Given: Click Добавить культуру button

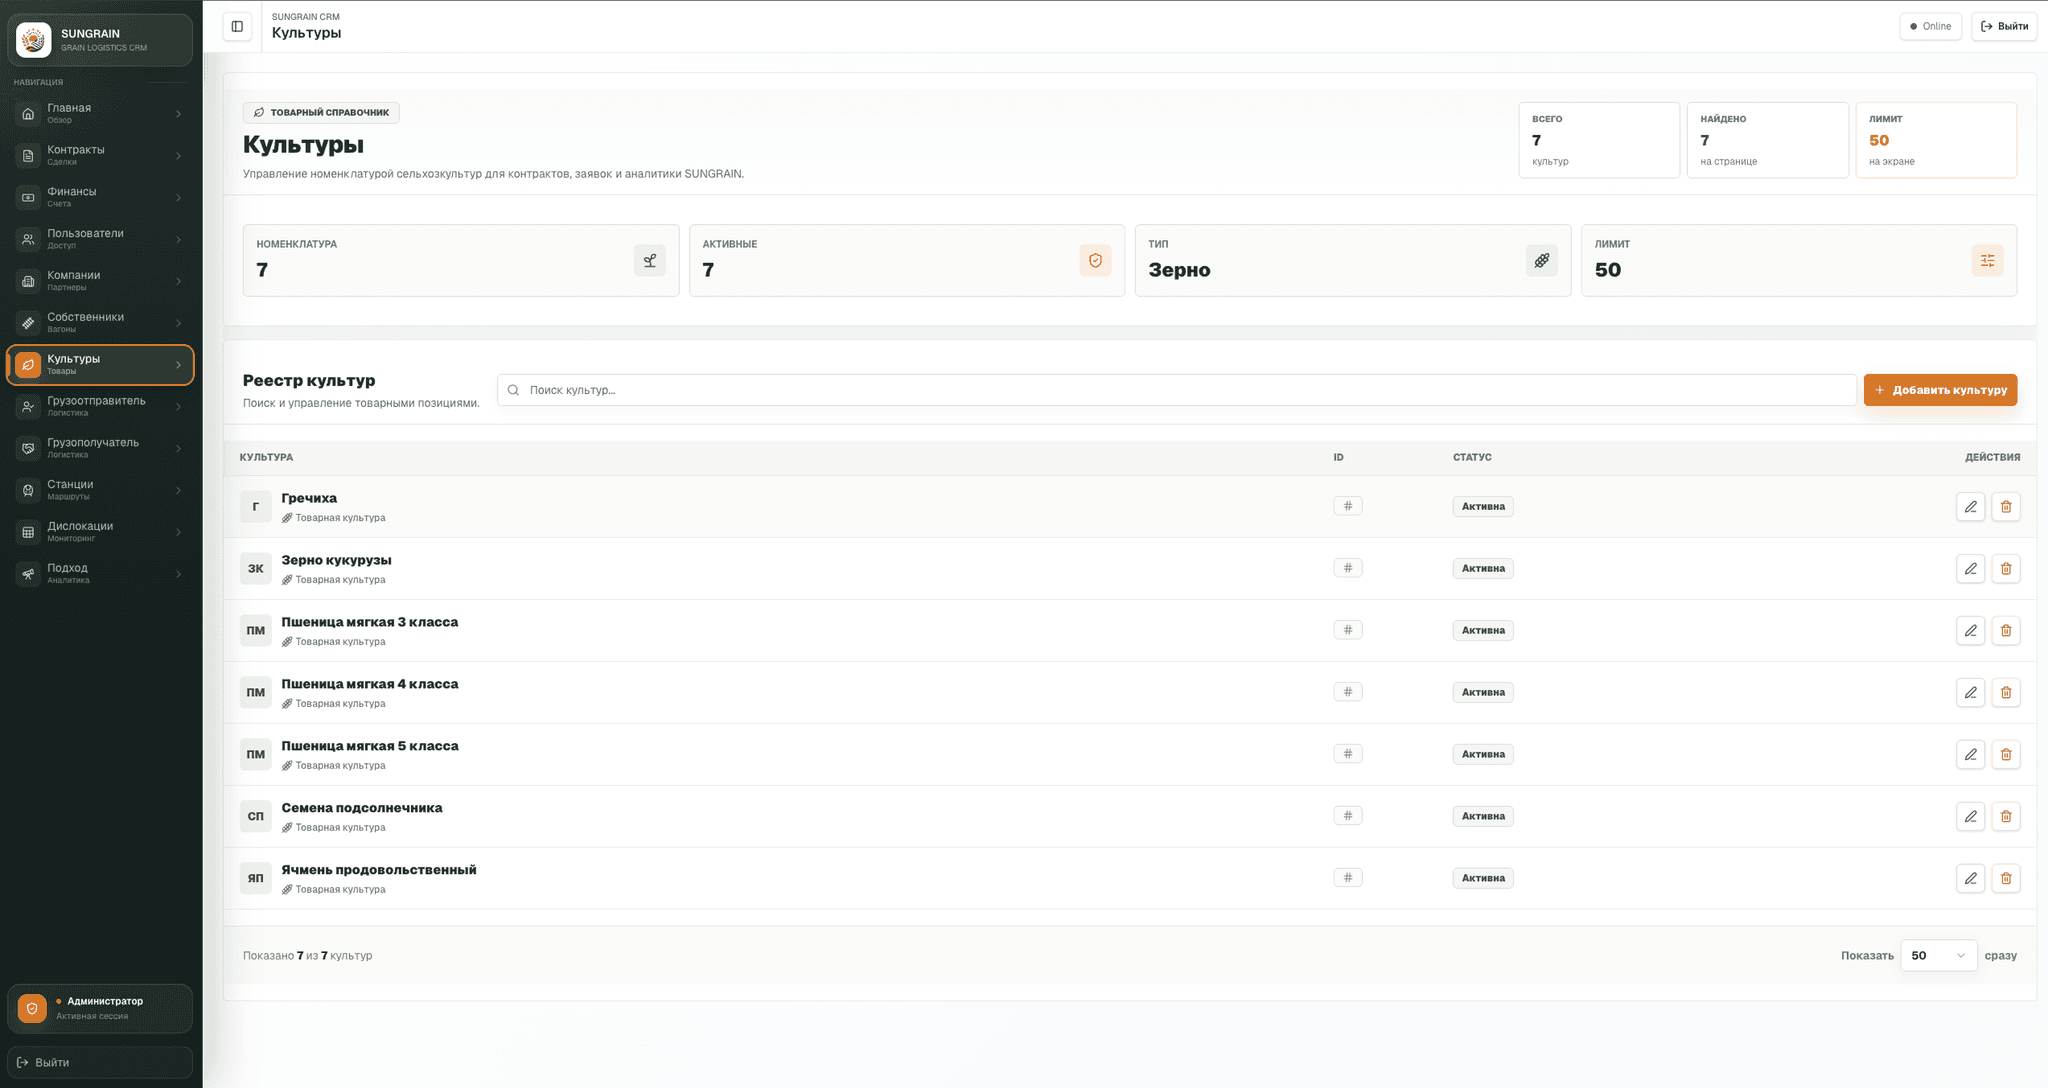Looking at the screenshot, I should 1940,390.
